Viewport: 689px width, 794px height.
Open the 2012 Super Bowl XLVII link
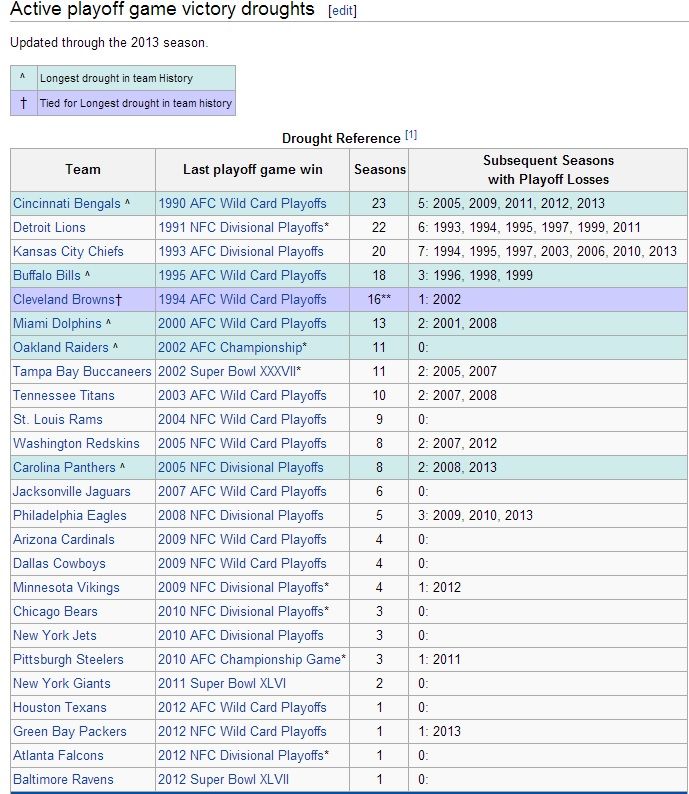[223, 779]
